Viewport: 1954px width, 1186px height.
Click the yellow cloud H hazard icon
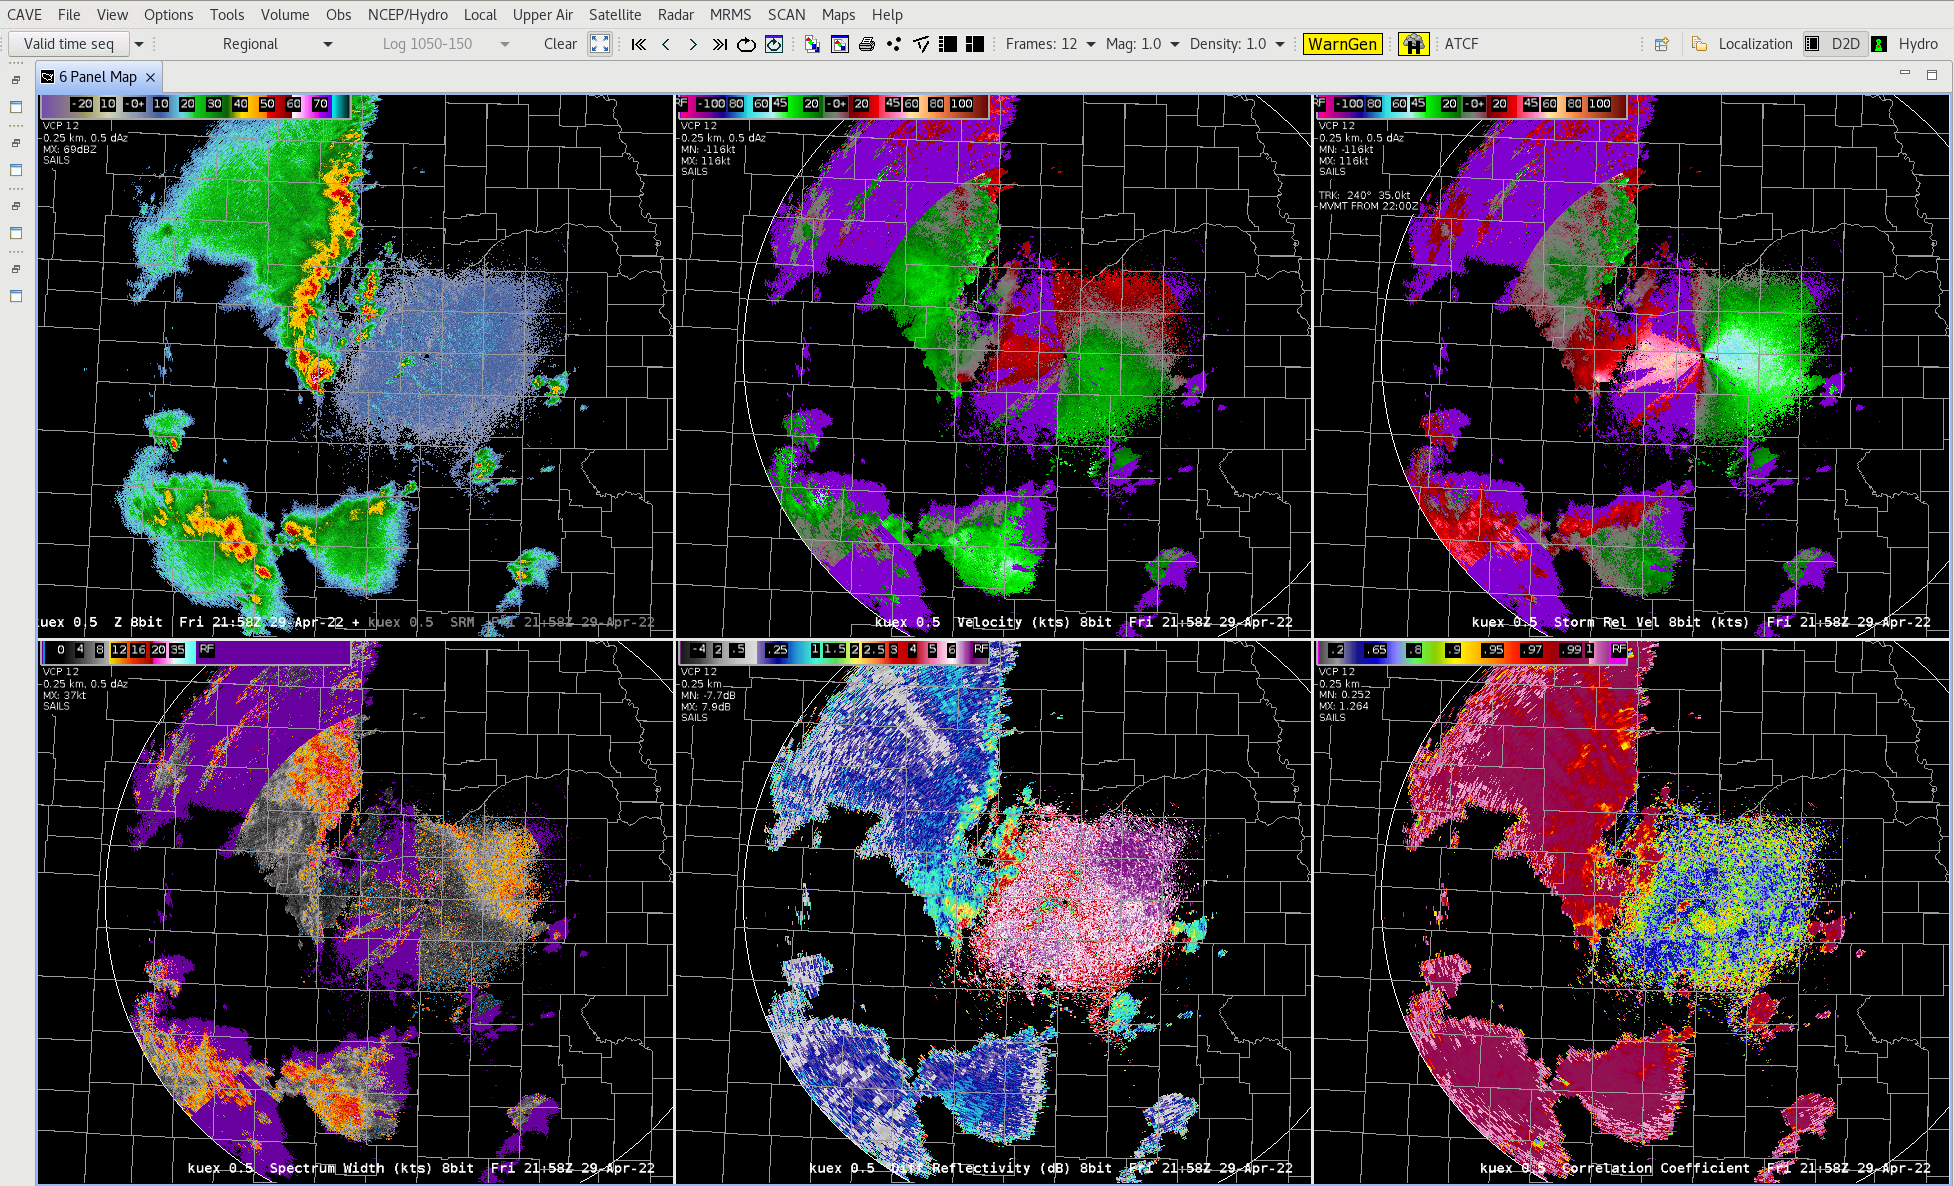tap(1413, 44)
